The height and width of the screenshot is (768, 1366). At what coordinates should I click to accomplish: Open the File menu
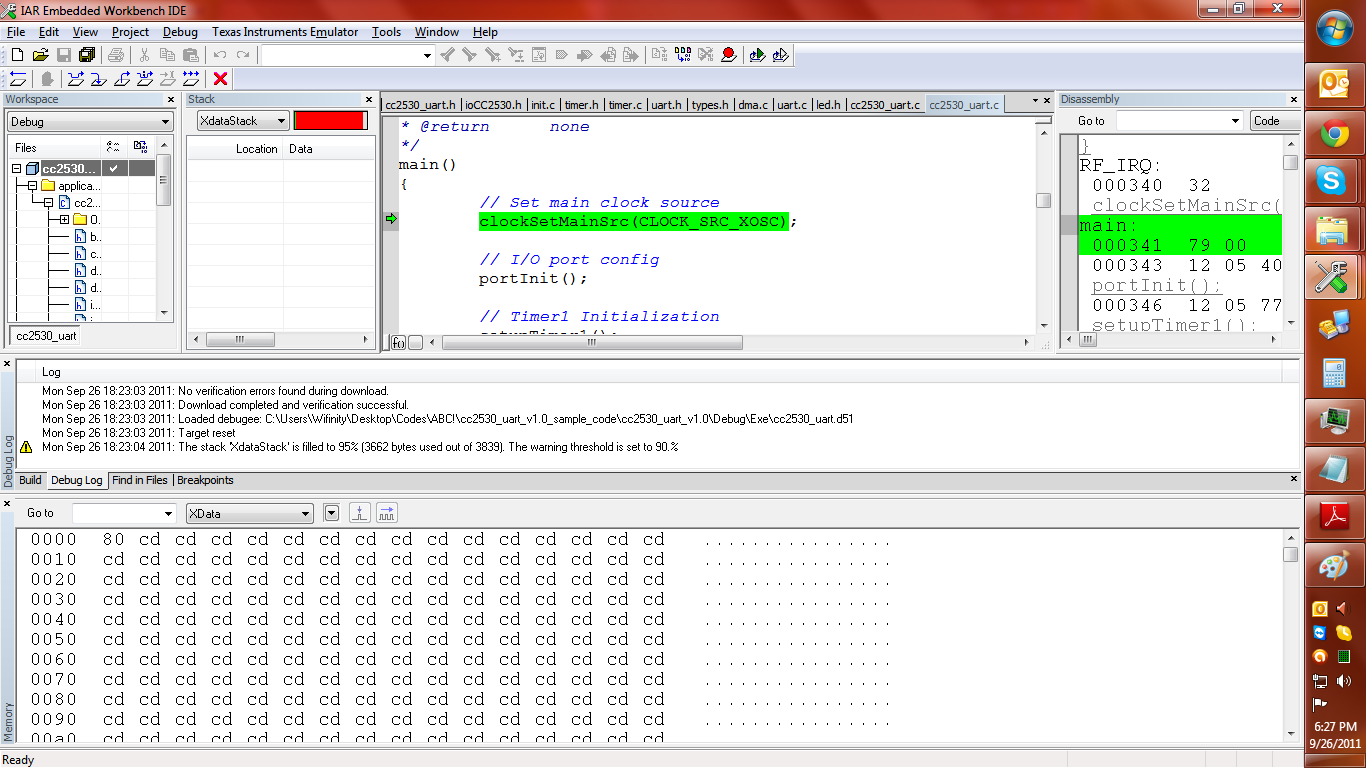point(16,32)
